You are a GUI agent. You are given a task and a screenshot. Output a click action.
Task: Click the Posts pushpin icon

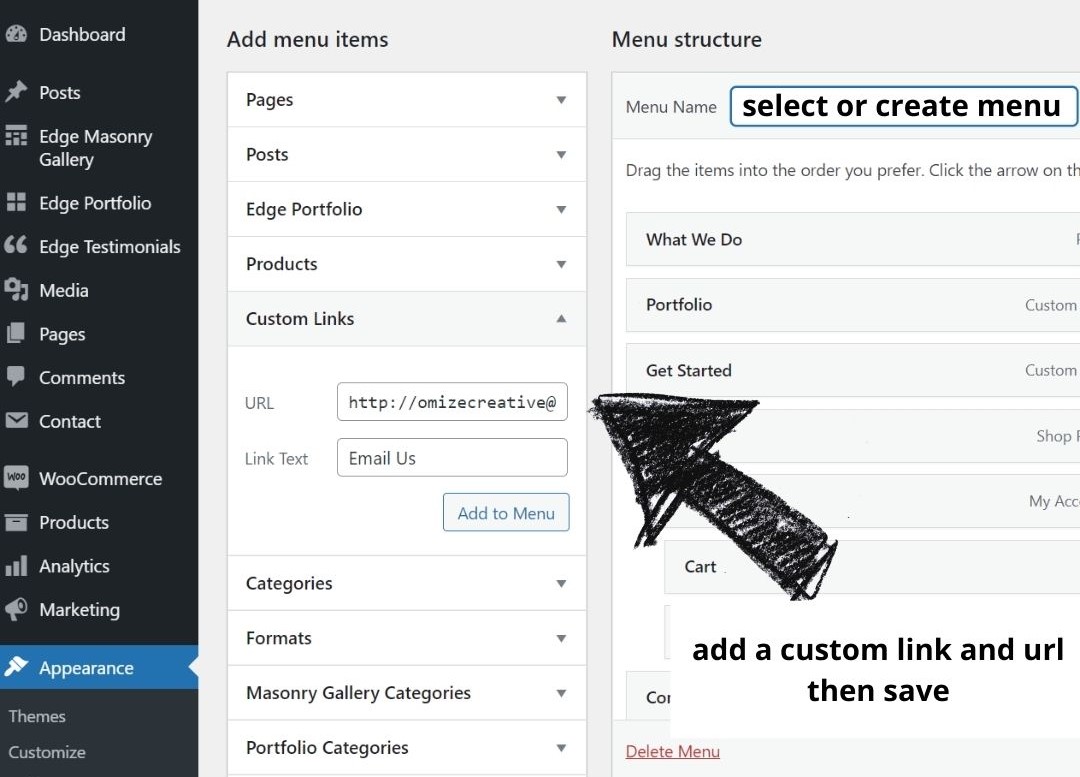17,92
